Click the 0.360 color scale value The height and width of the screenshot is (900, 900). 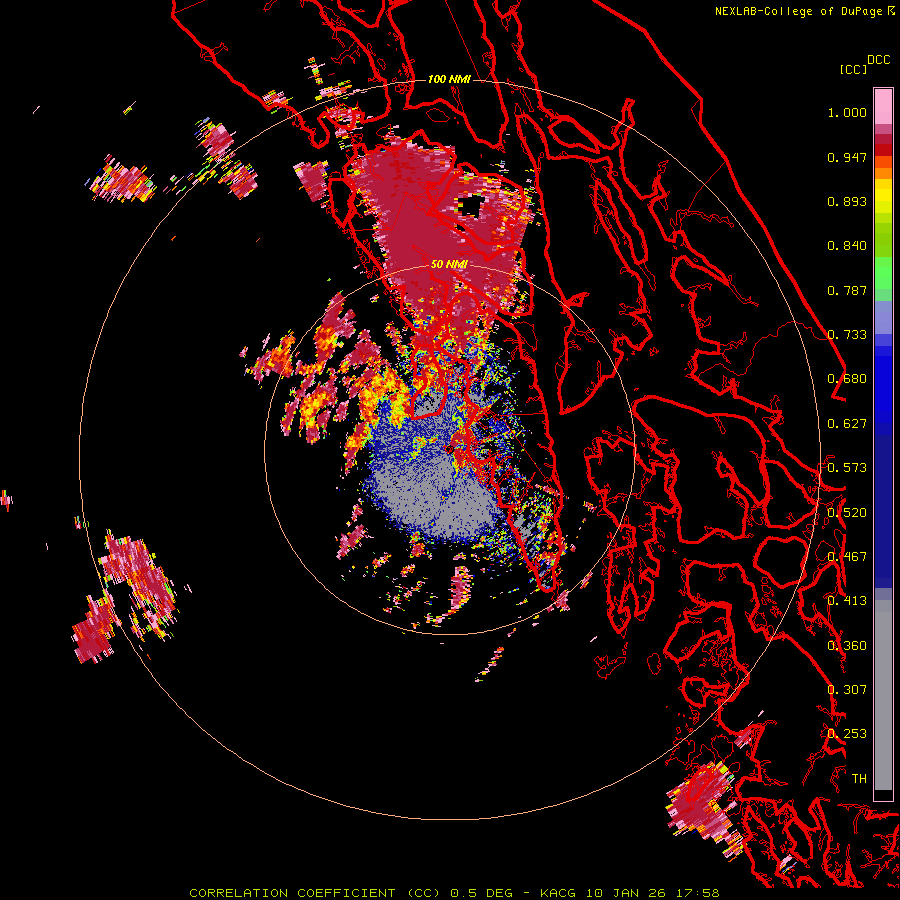[847, 646]
